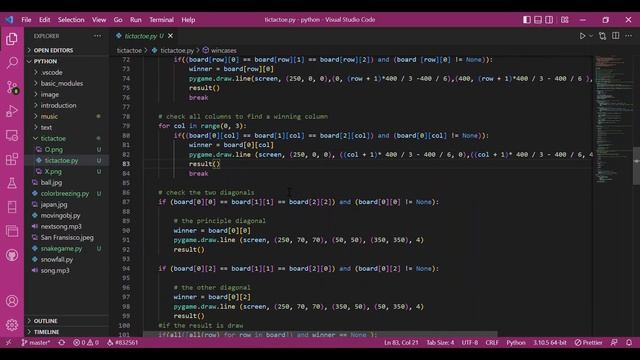Screen dimensions: 640x360
Task: Open dropdown next to Run button
Action: pyautogui.click(x=591, y=36)
